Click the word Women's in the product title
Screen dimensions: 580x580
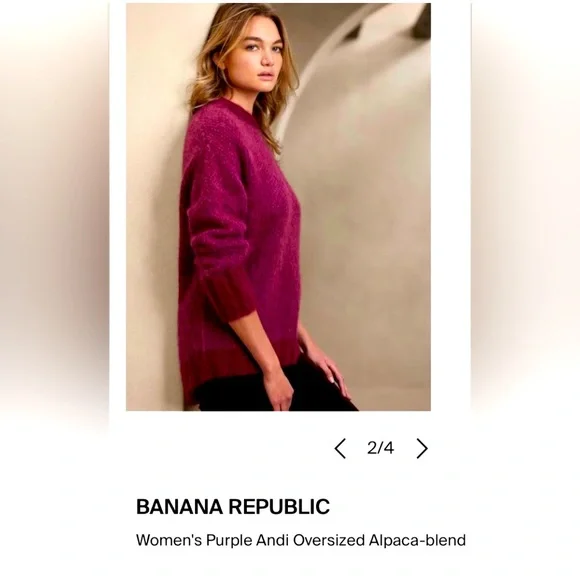pyautogui.click(x=169, y=540)
